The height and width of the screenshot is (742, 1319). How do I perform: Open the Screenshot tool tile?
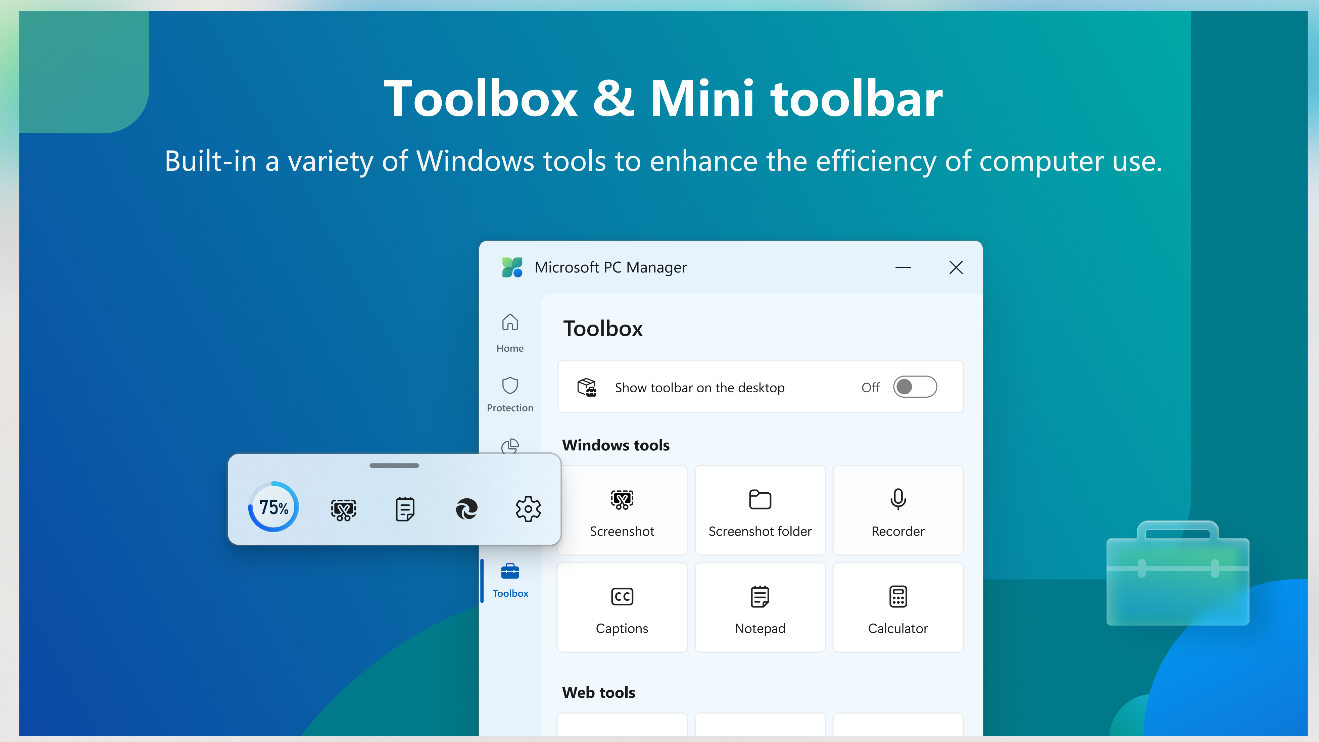point(622,510)
